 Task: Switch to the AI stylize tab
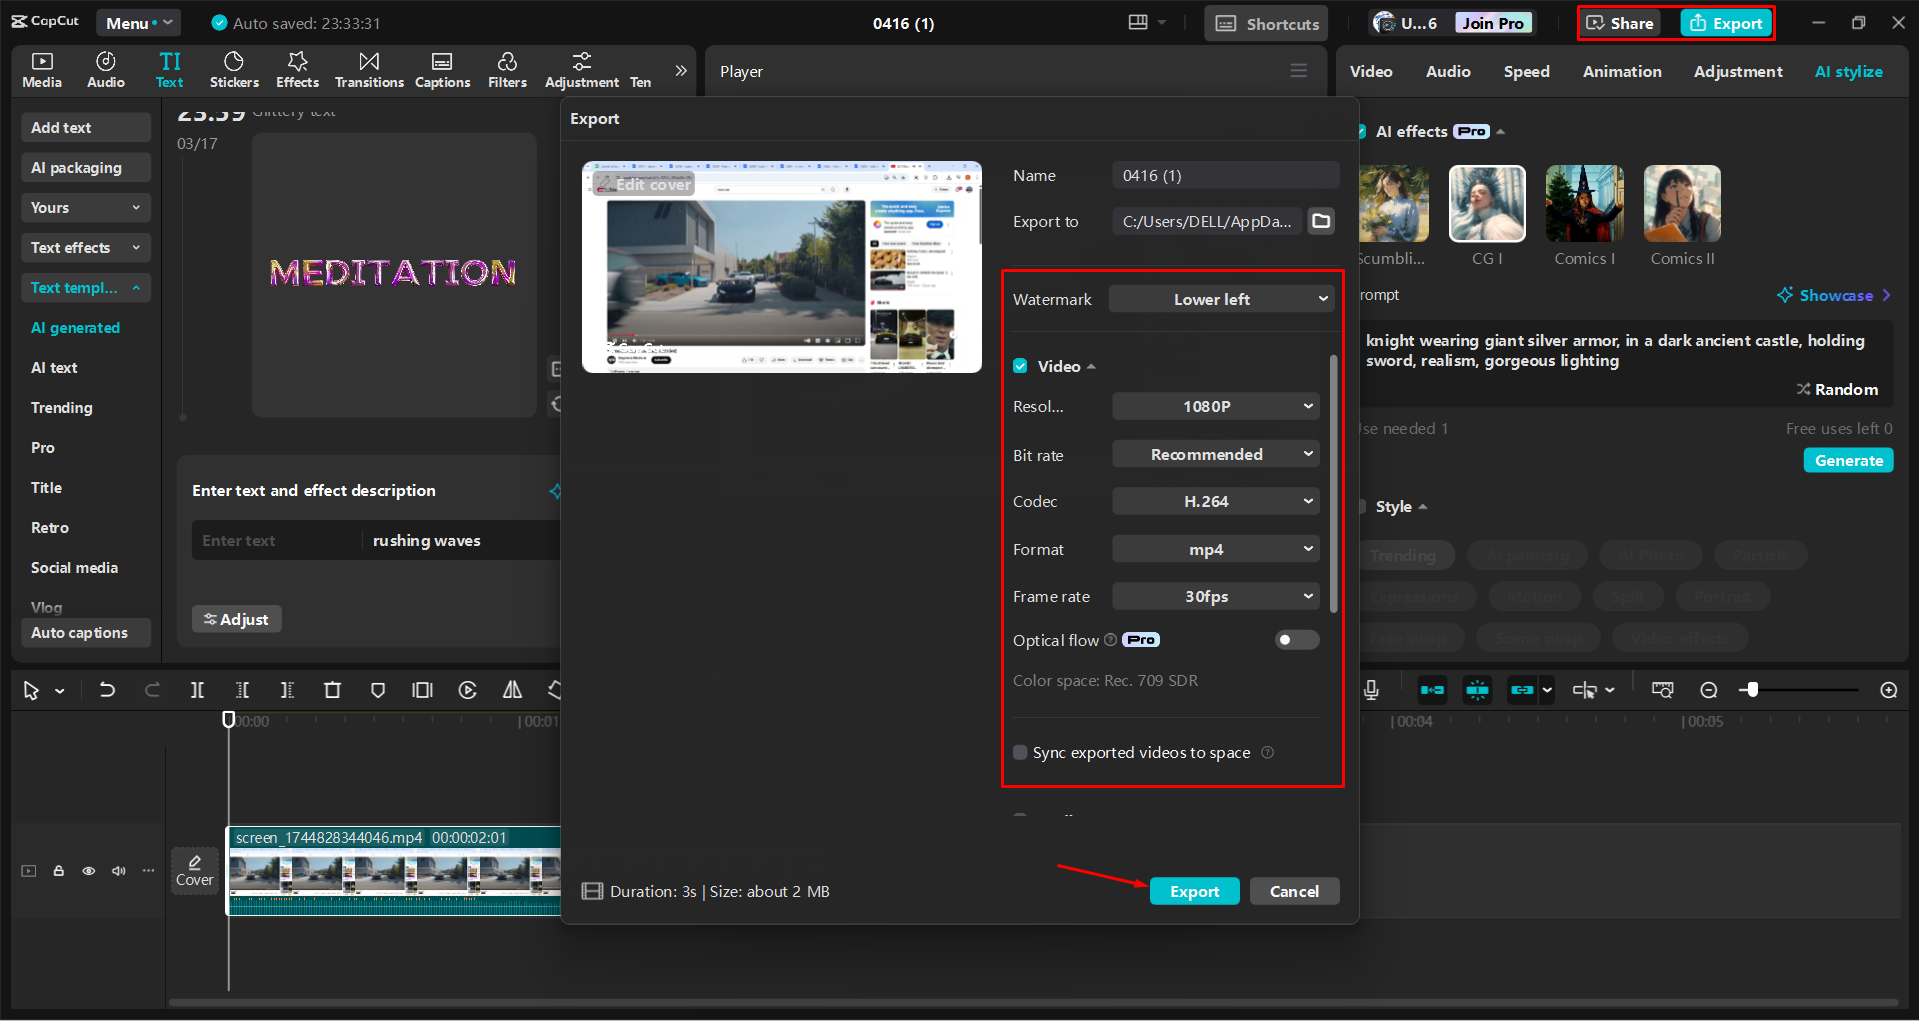pos(1848,71)
